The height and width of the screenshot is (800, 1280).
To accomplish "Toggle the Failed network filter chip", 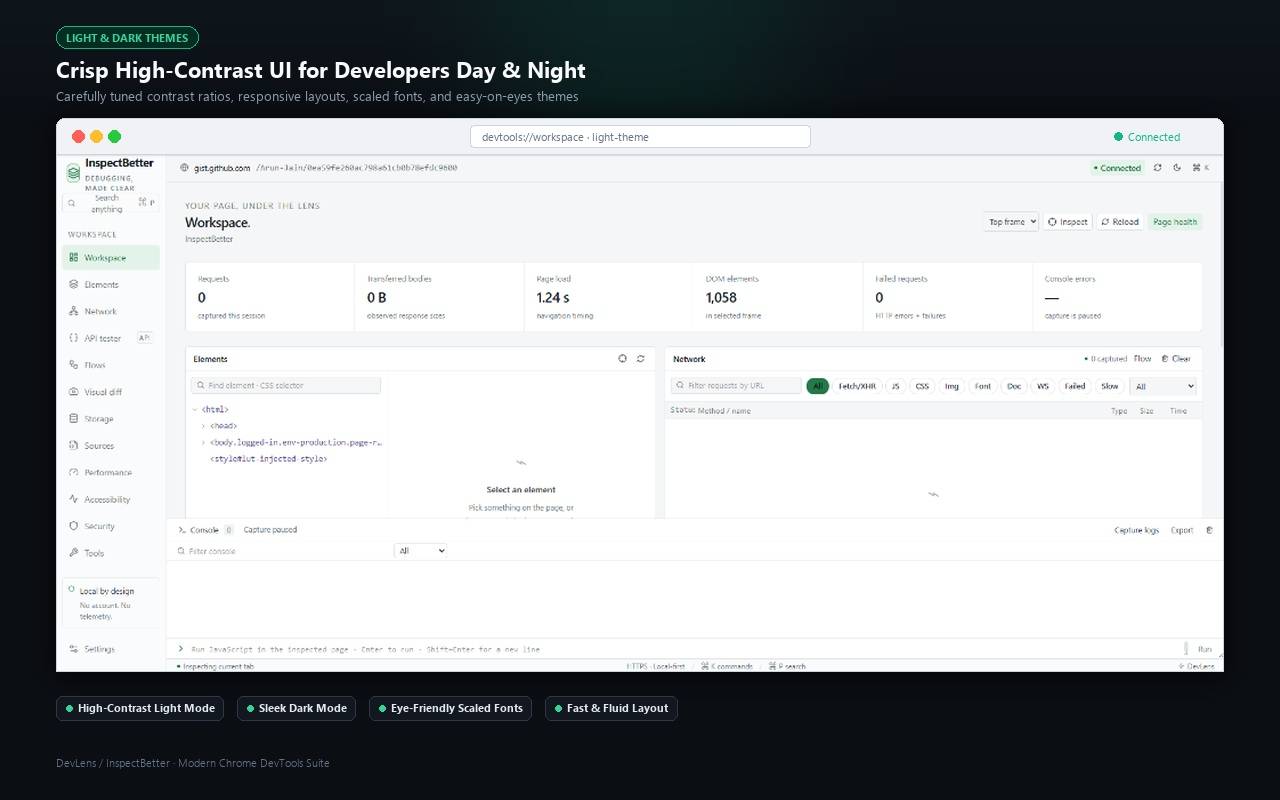I will coord(1075,386).
